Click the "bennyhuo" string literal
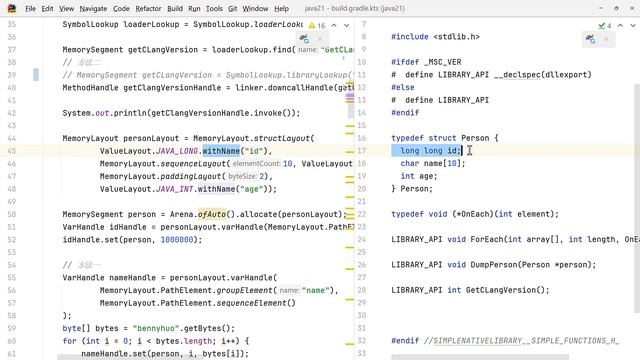 [156, 328]
